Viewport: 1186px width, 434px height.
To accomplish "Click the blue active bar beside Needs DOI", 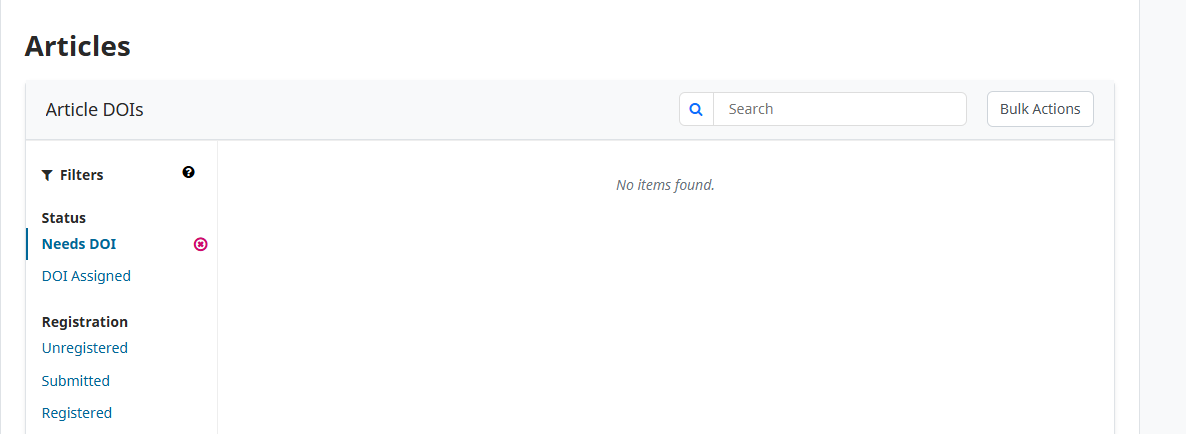I will 27,244.
